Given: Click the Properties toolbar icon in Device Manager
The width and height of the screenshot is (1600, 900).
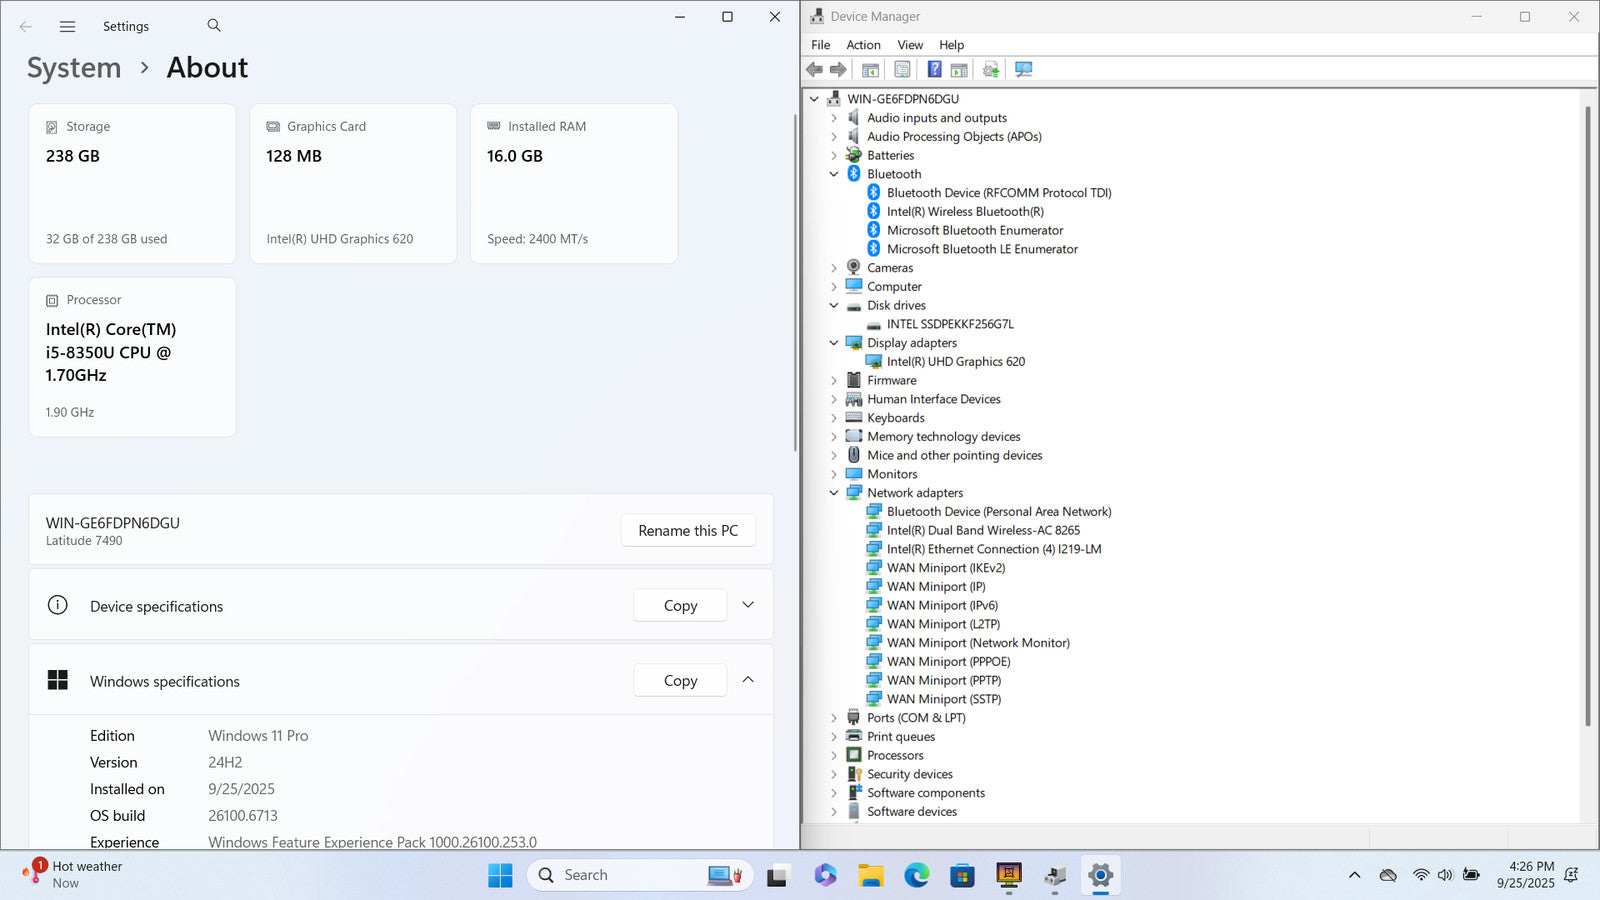Looking at the screenshot, I should [902, 69].
